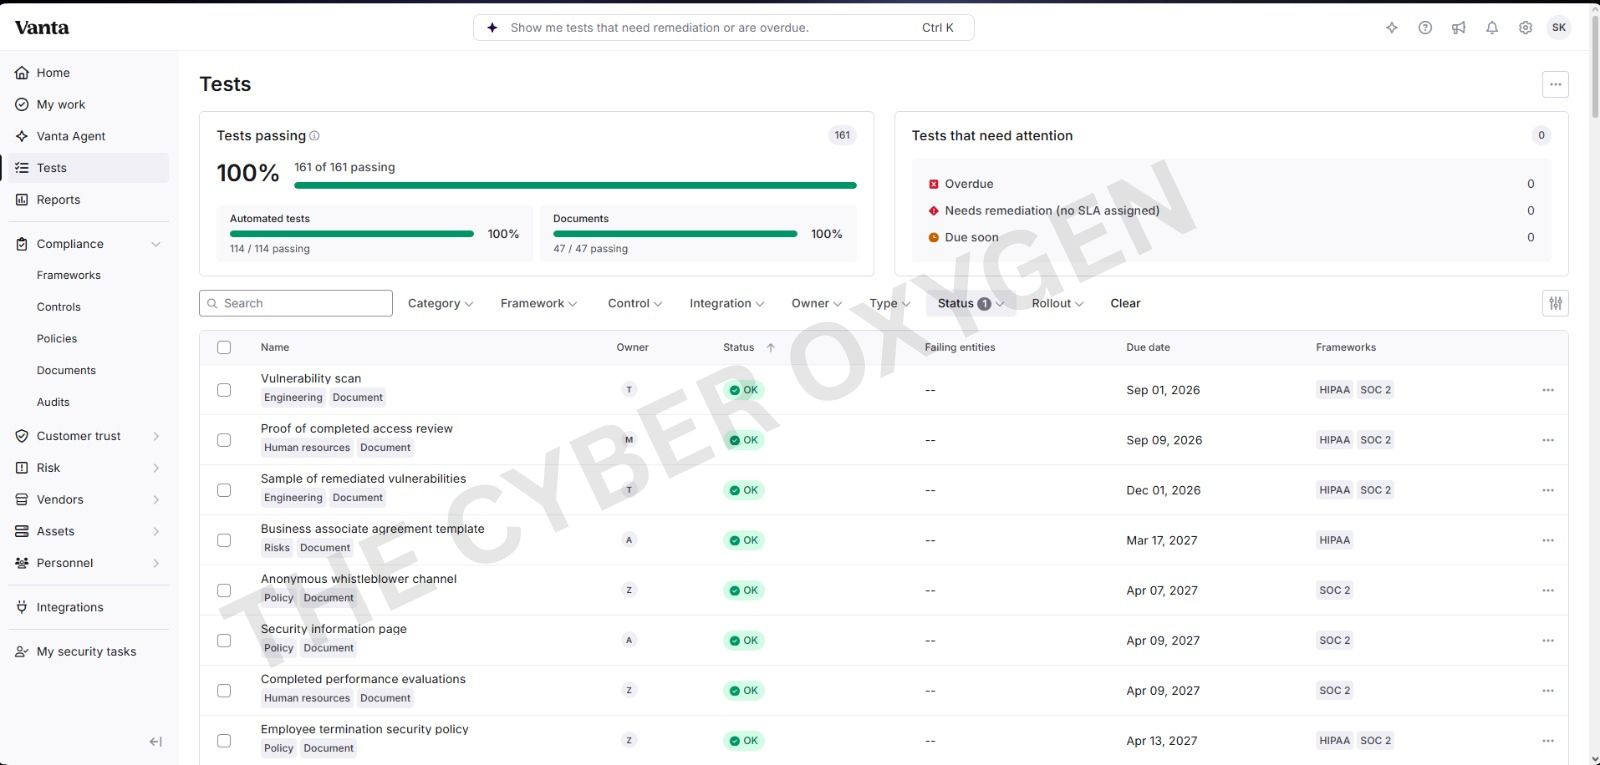Focus the tests Search field
1600x765 pixels.
(296, 303)
